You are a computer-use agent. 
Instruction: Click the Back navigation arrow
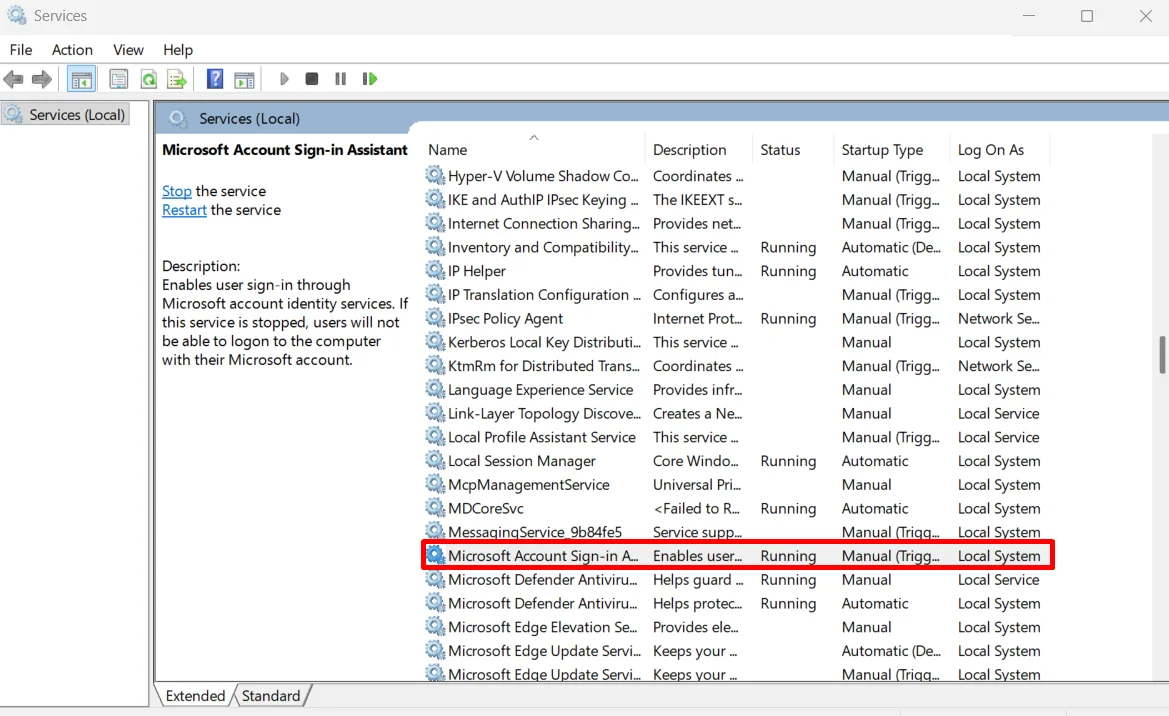click(x=13, y=79)
